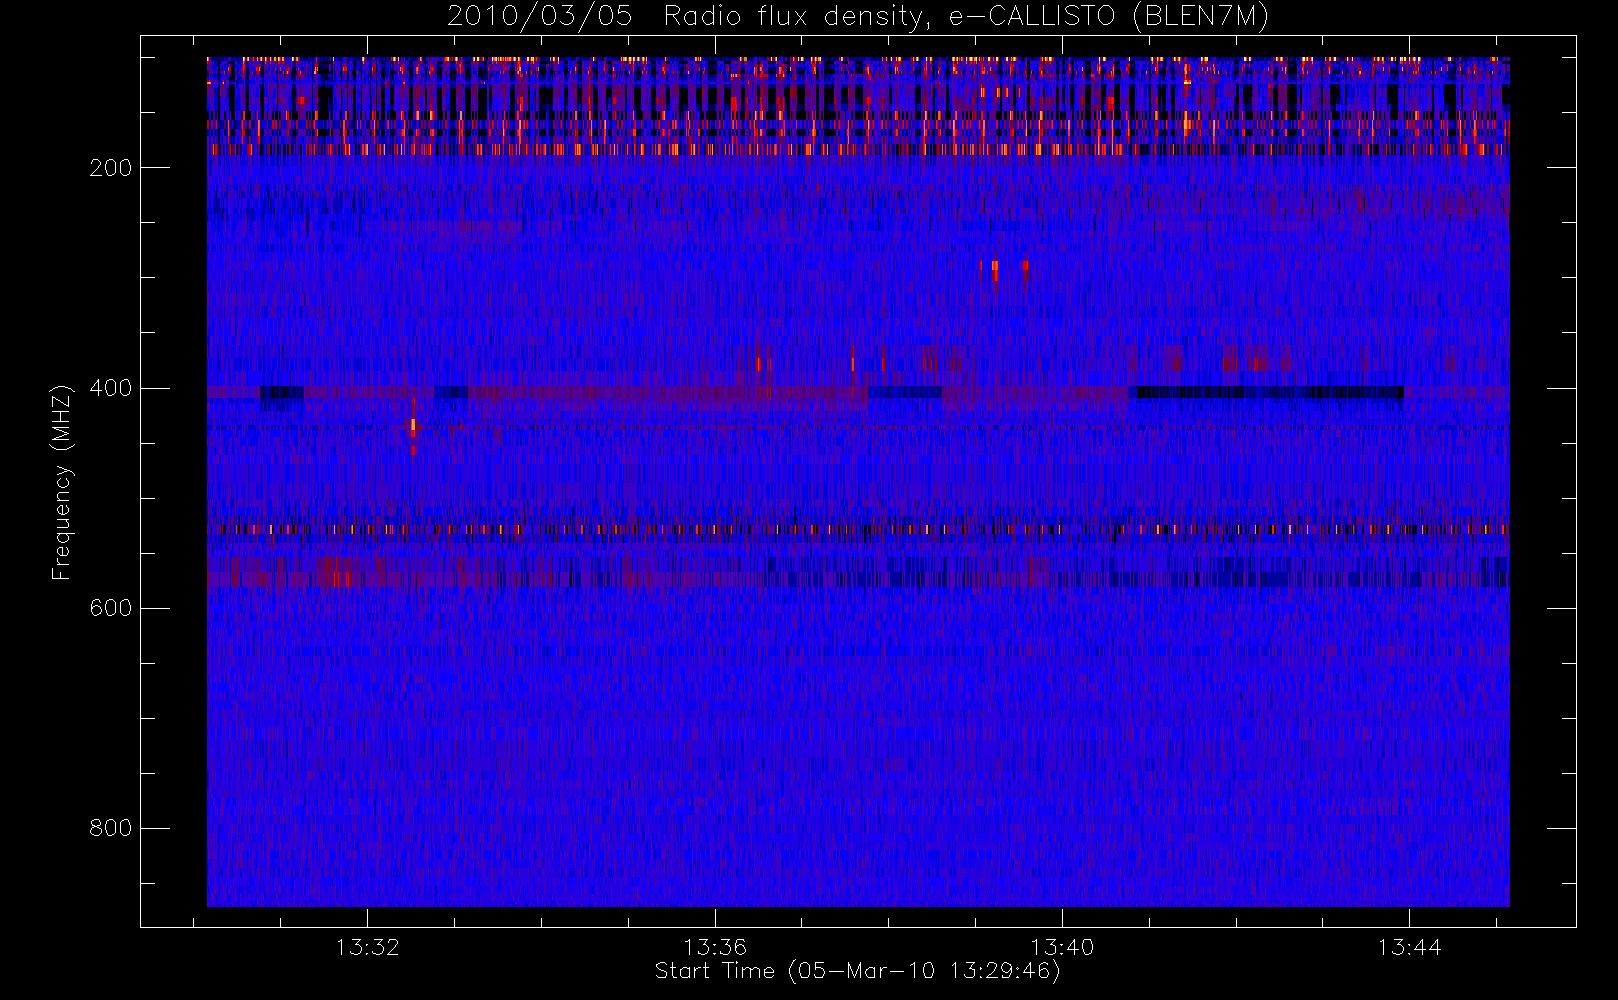Viewport: 1618px width, 1000px height.
Task: Click the bright burst near 13:32 below 400 MHz
Action: (413, 427)
